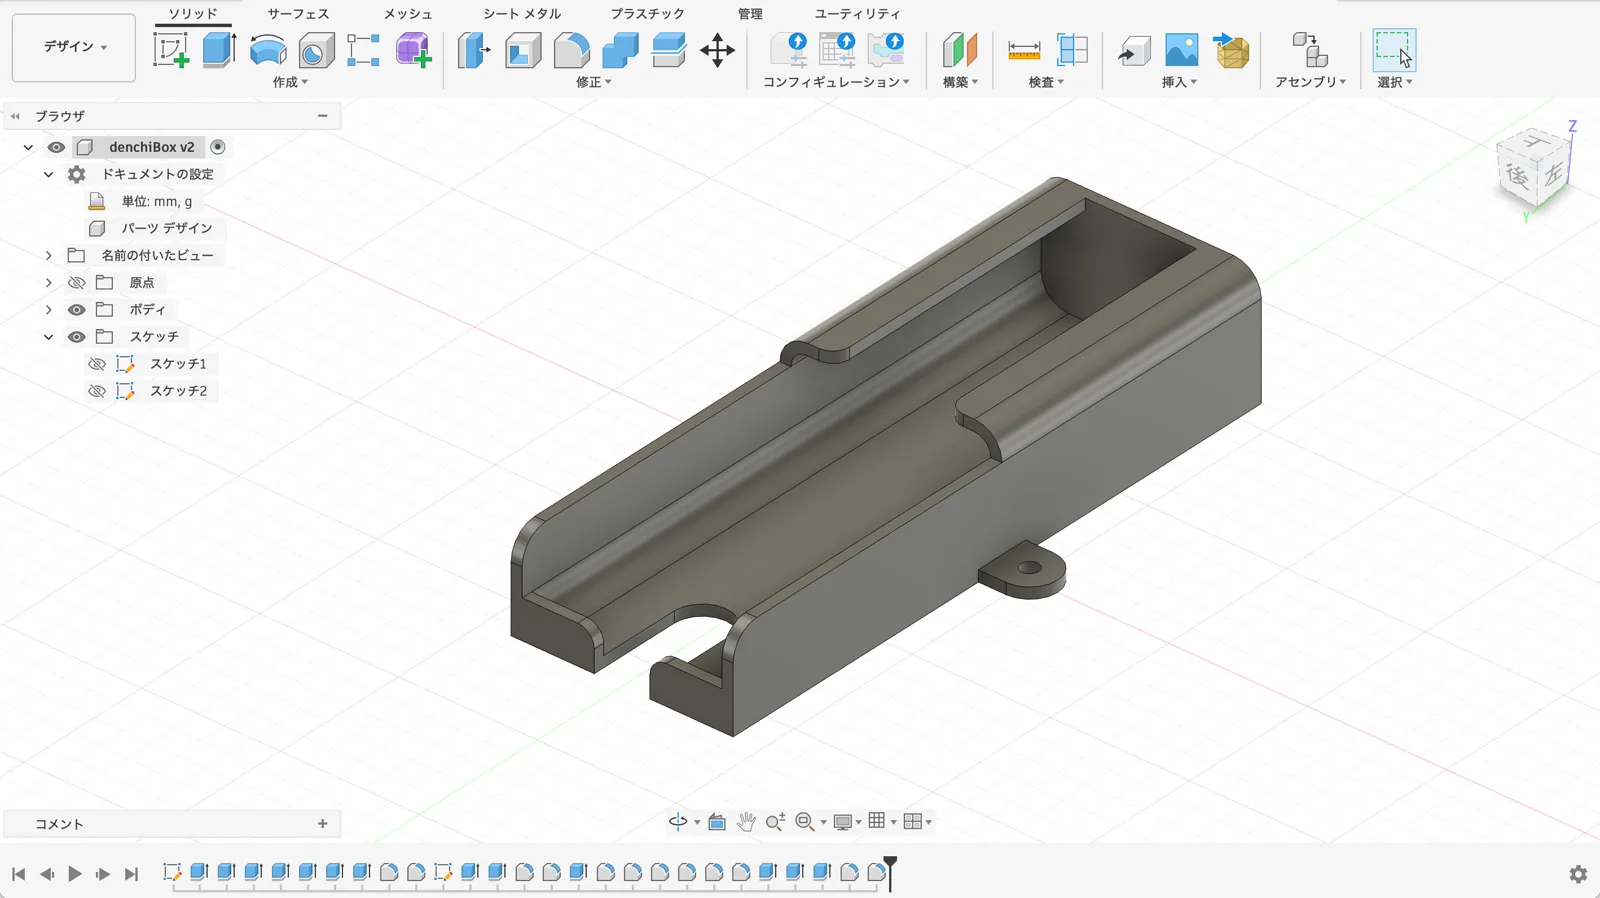Viewport: 1600px width, 898px height.
Task: Jump to the start of the timeline
Action: 18,874
